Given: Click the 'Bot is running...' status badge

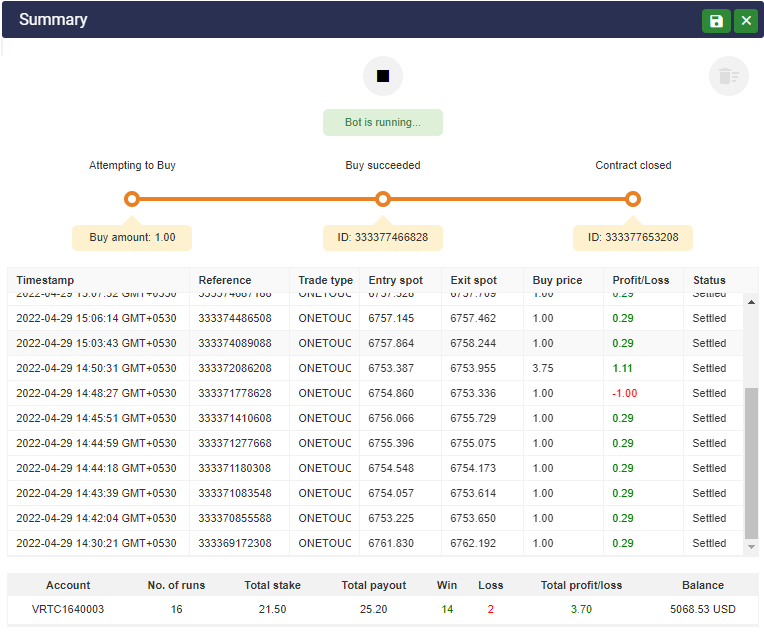Looking at the screenshot, I should click(x=383, y=122).
